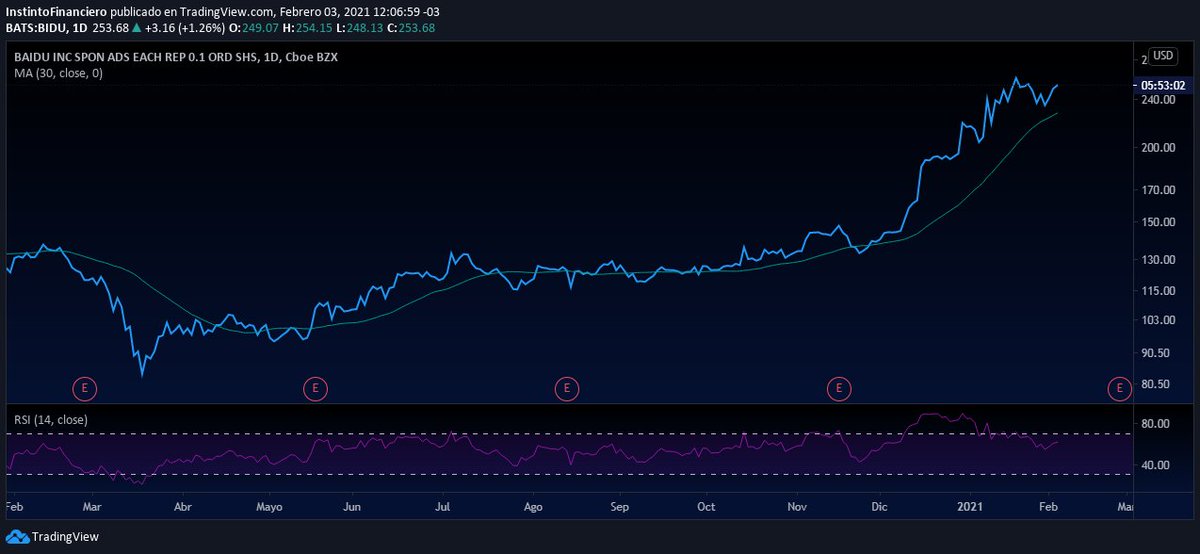Click the BAIDU INC SPON ADS chart title
This screenshot has width=1200, height=554.
pos(176,58)
